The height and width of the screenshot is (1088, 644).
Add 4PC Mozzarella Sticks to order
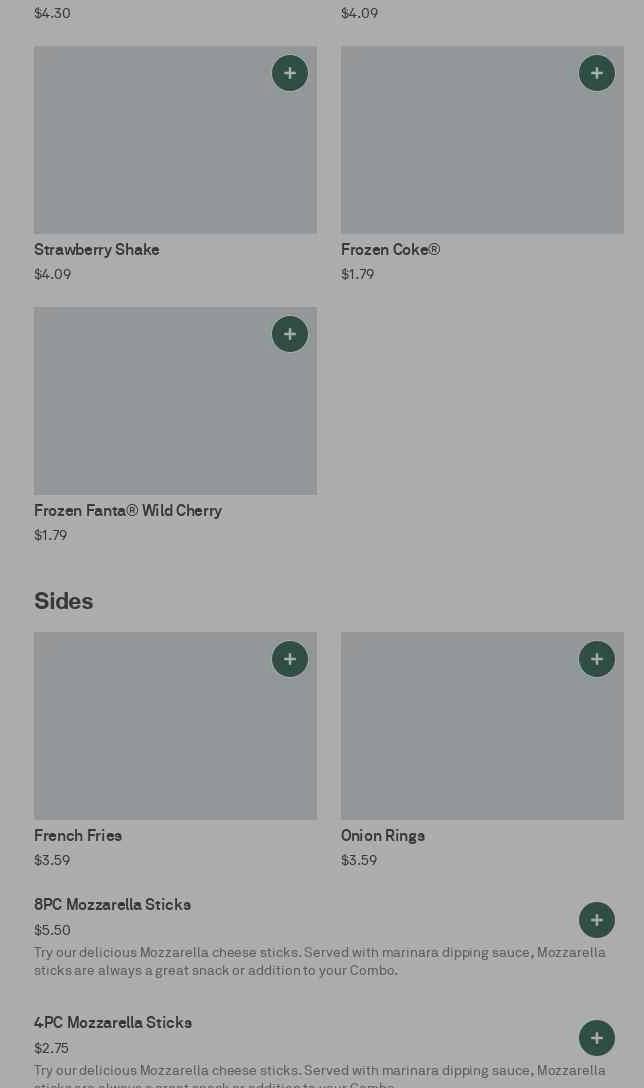coord(597,1038)
